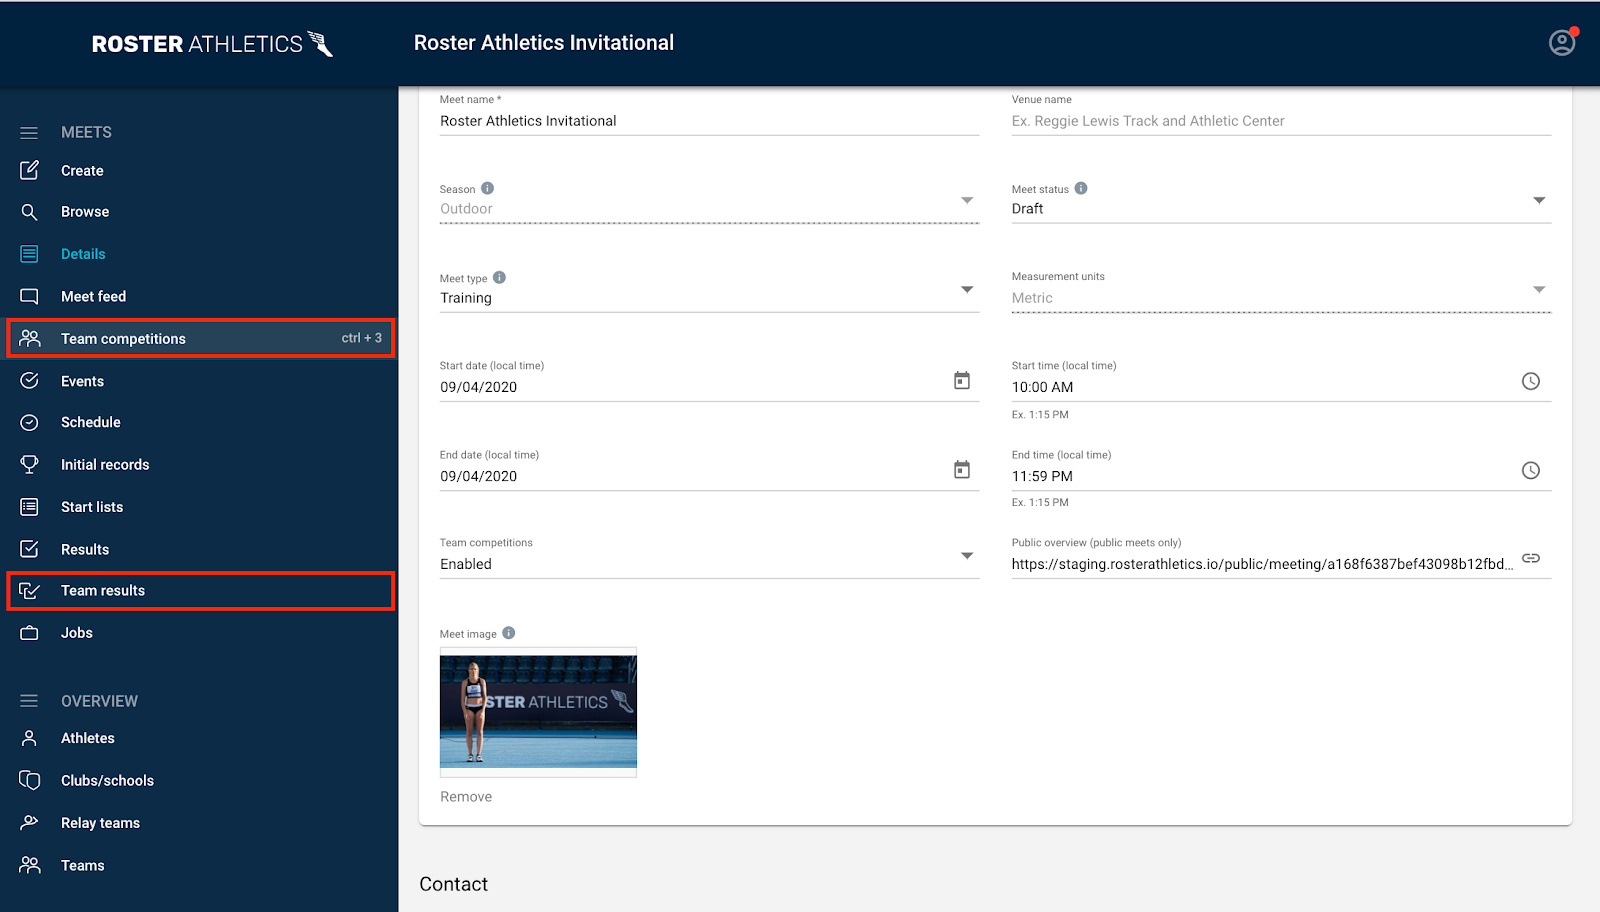Viewport: 1600px width, 912px height.
Task: Open the Initial records trophy icon
Action: pos(29,464)
